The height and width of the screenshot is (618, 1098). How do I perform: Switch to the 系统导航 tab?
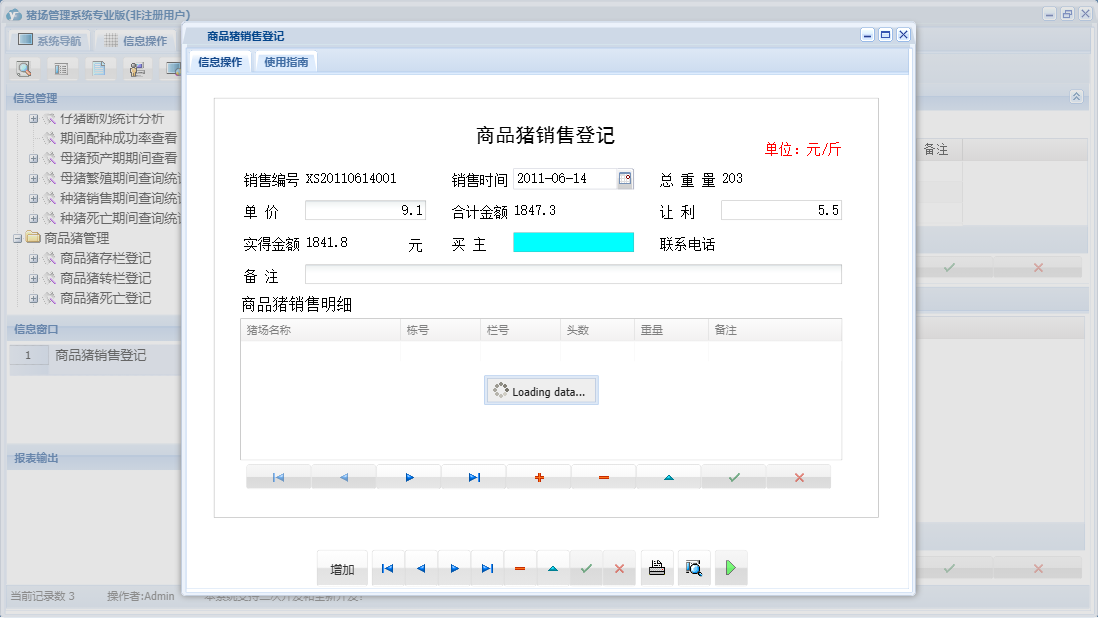(48, 39)
